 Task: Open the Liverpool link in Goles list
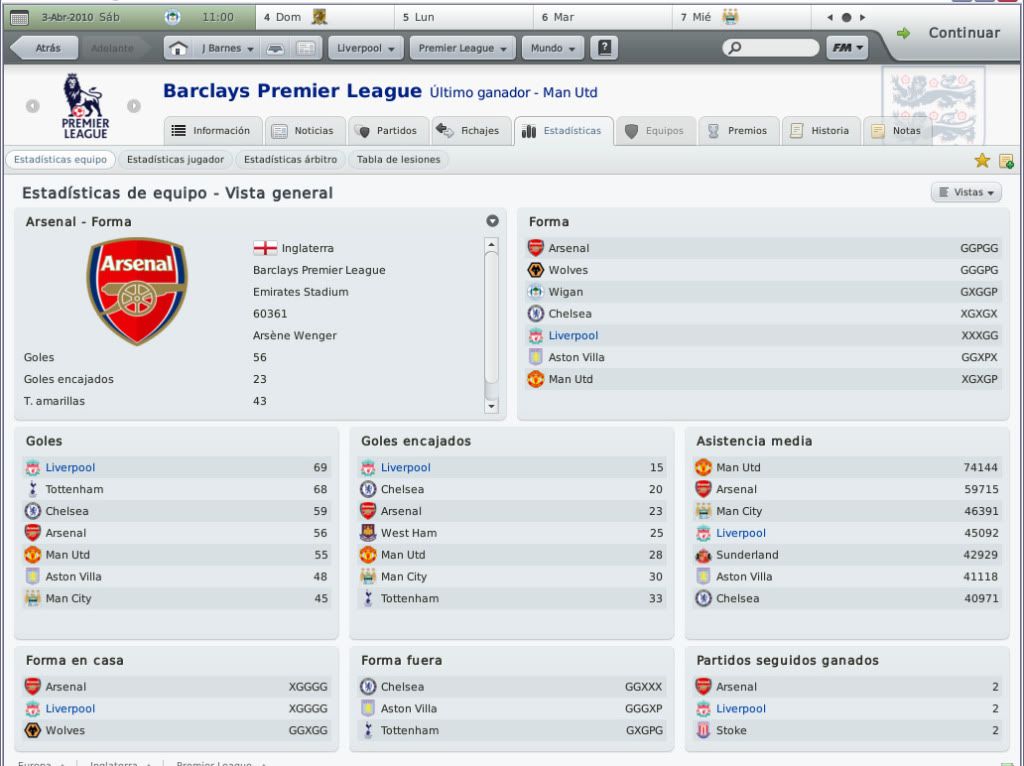70,468
